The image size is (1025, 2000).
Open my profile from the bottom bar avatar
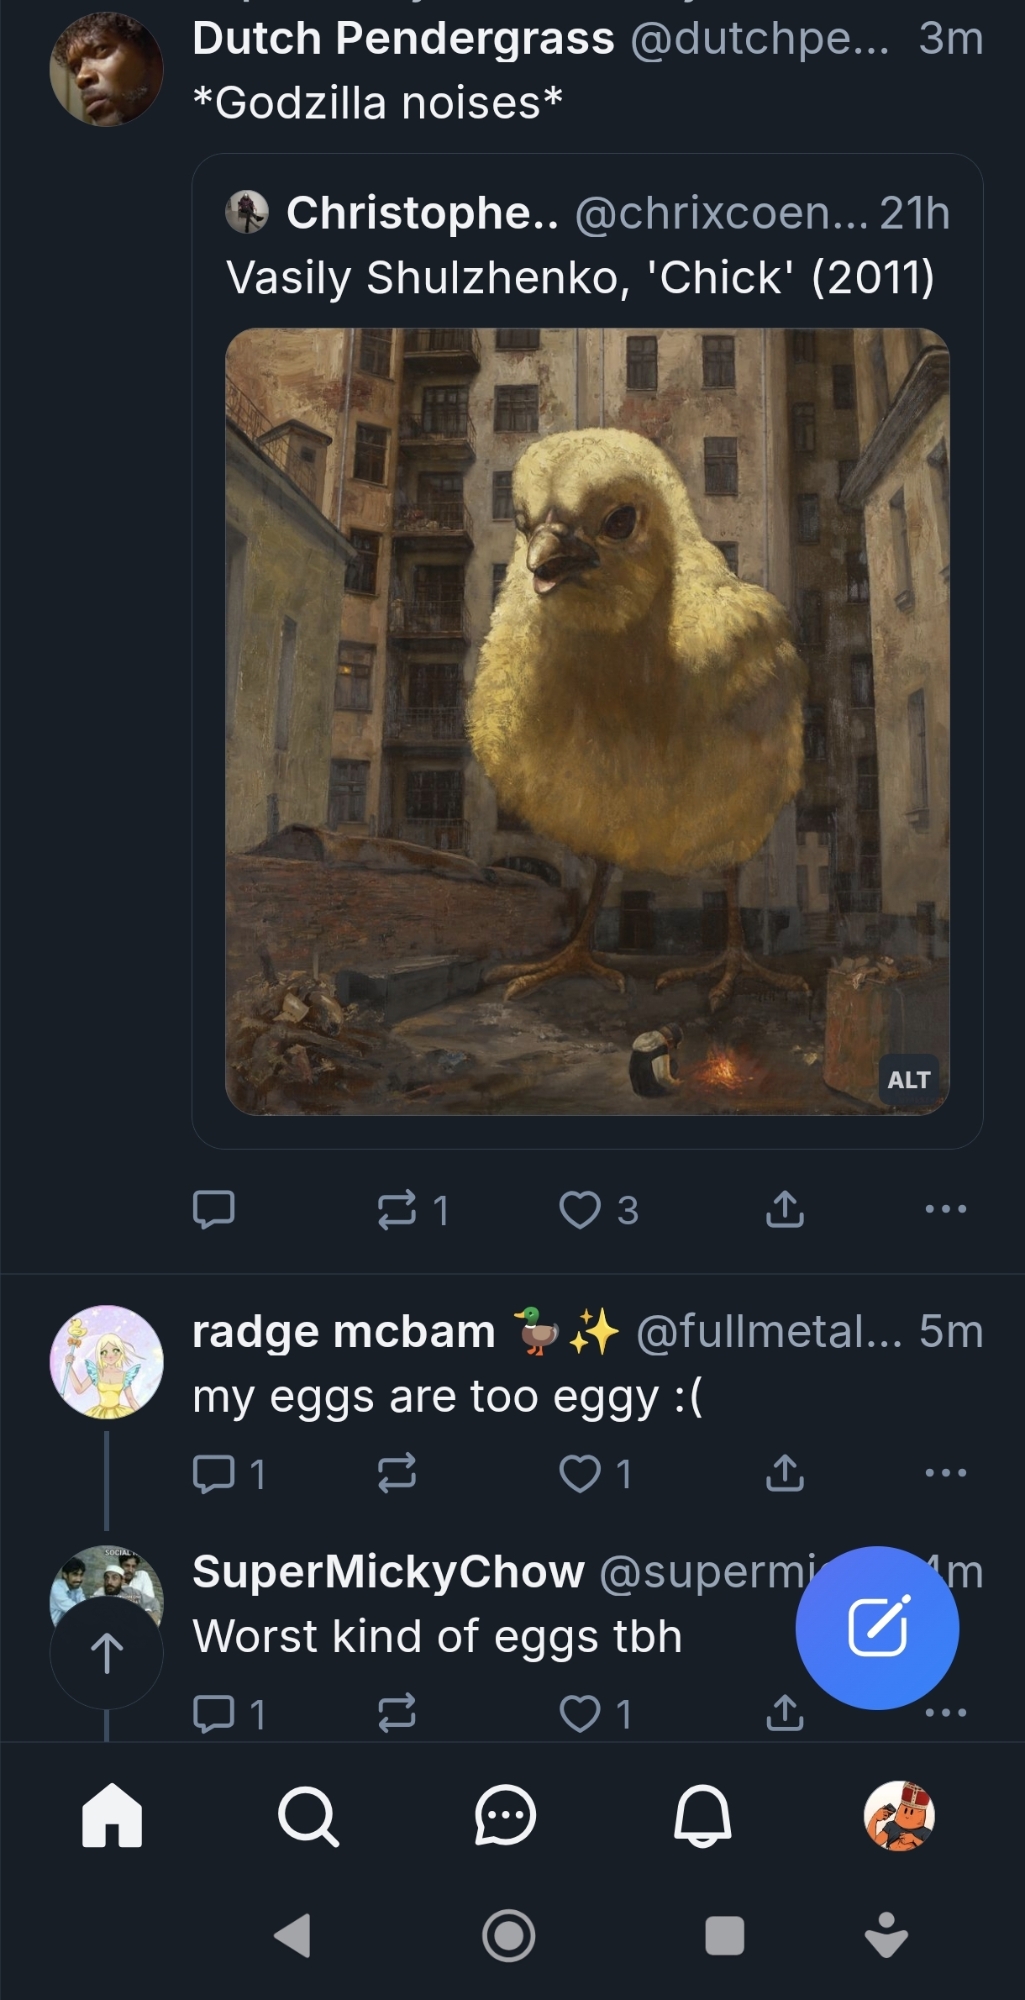click(899, 1815)
